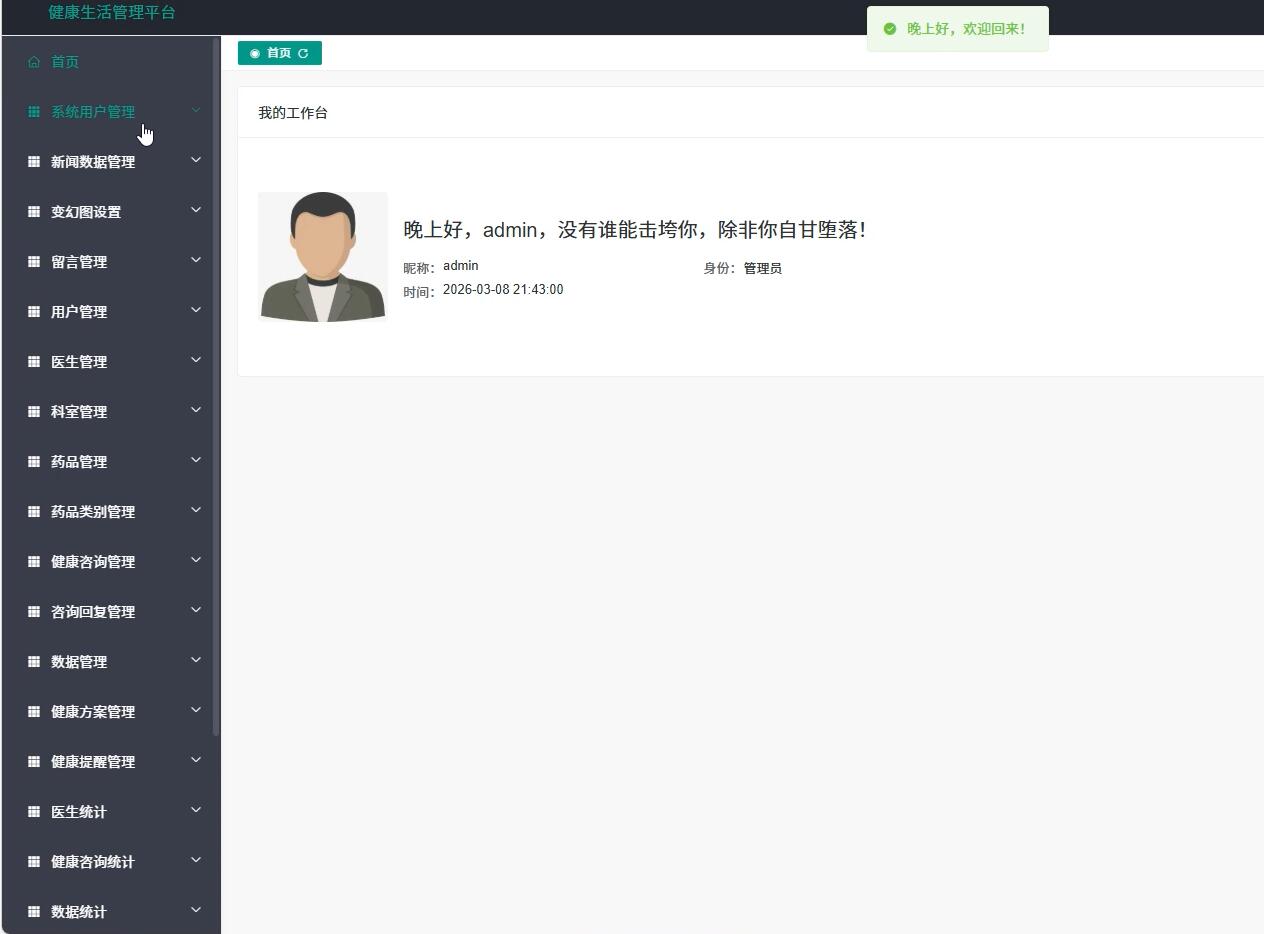Click grid icon next to 医生统计
Viewport: 1264px width, 934px height.
point(34,812)
